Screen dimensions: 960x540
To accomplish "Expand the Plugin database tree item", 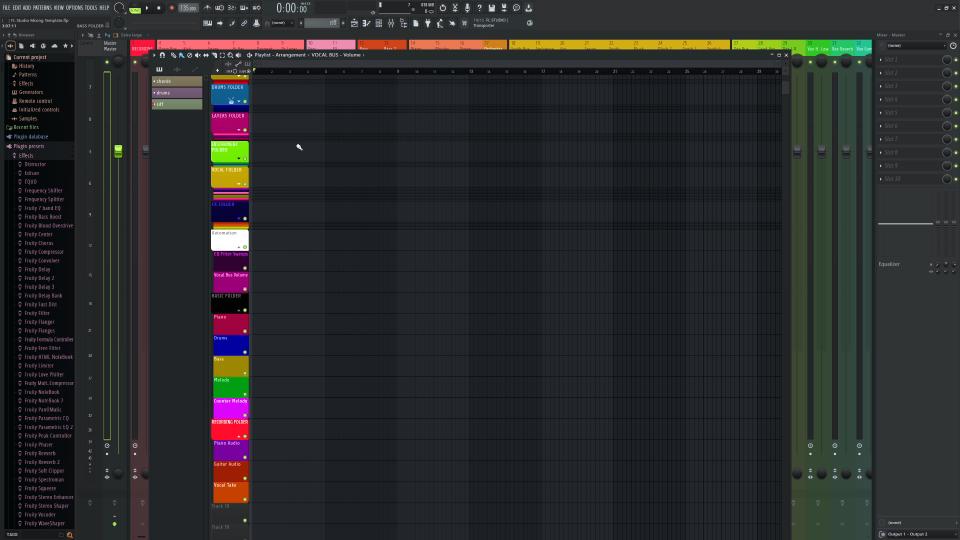I will pyautogui.click(x=31, y=137).
